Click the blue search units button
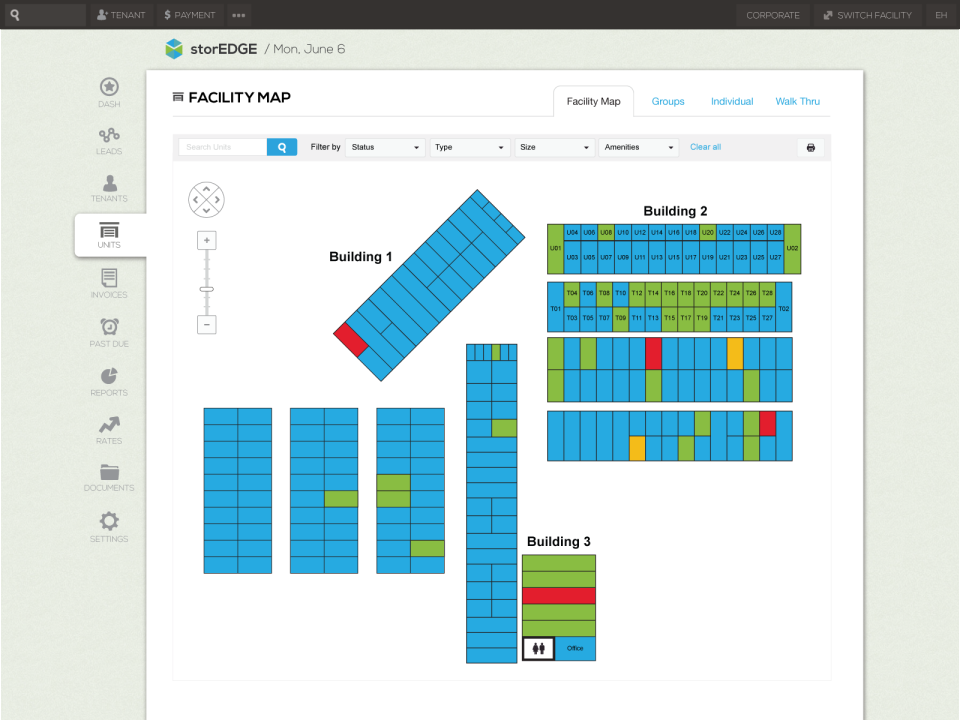The image size is (960, 720). click(x=282, y=147)
